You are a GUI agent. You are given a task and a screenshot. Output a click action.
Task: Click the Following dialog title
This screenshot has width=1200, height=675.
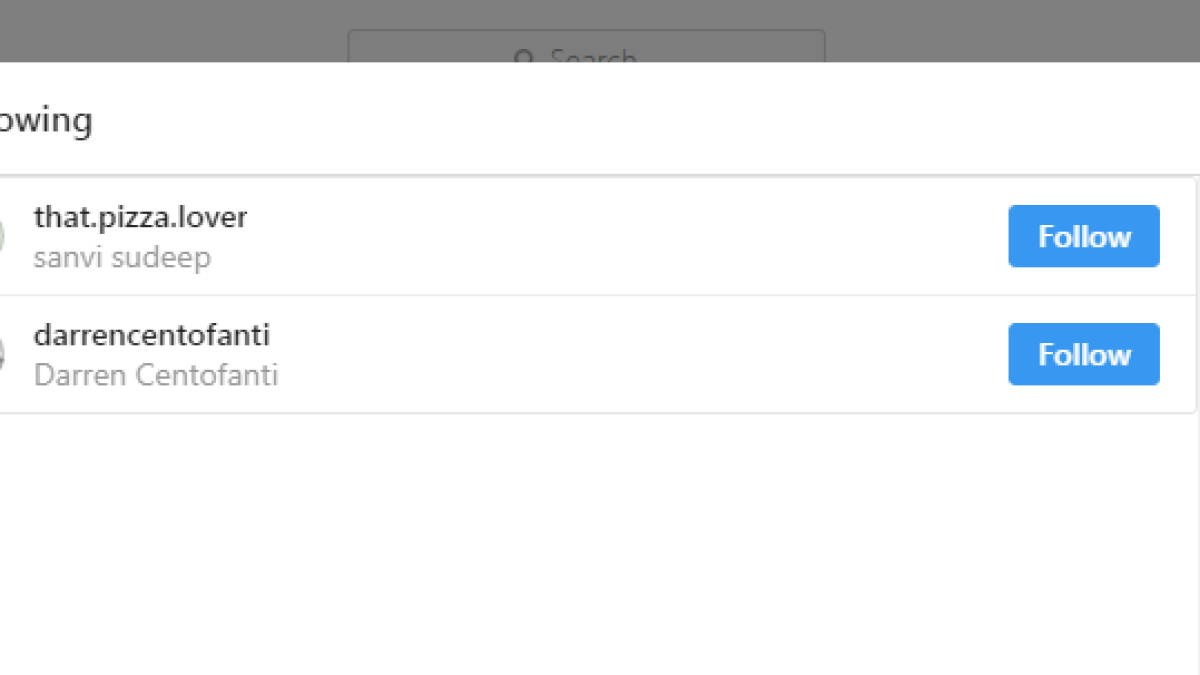[x=46, y=121]
